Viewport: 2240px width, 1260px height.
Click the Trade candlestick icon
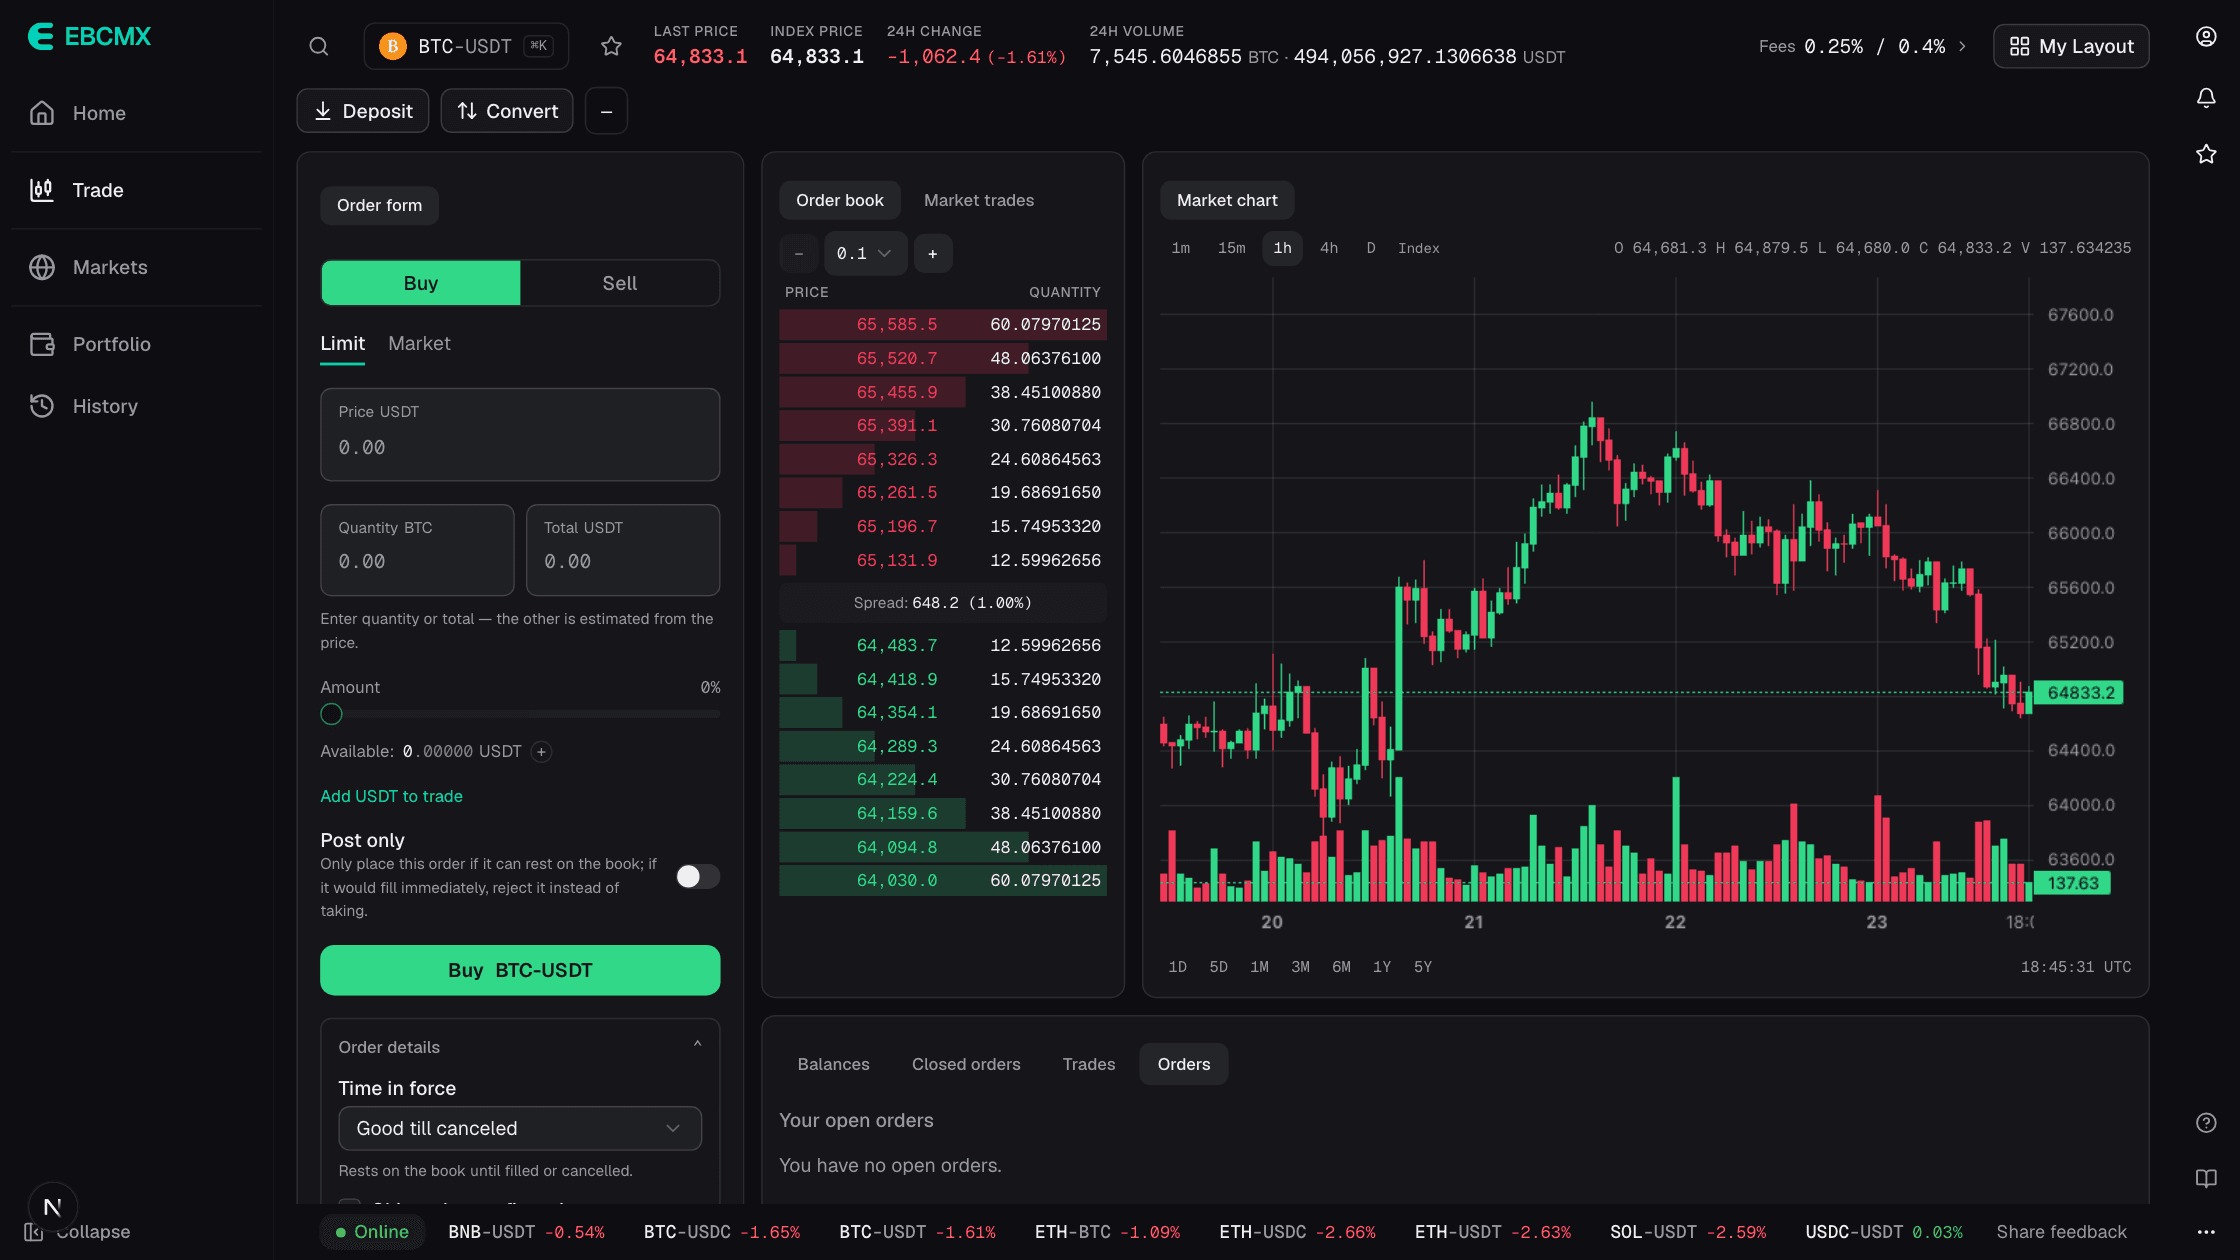click(42, 190)
